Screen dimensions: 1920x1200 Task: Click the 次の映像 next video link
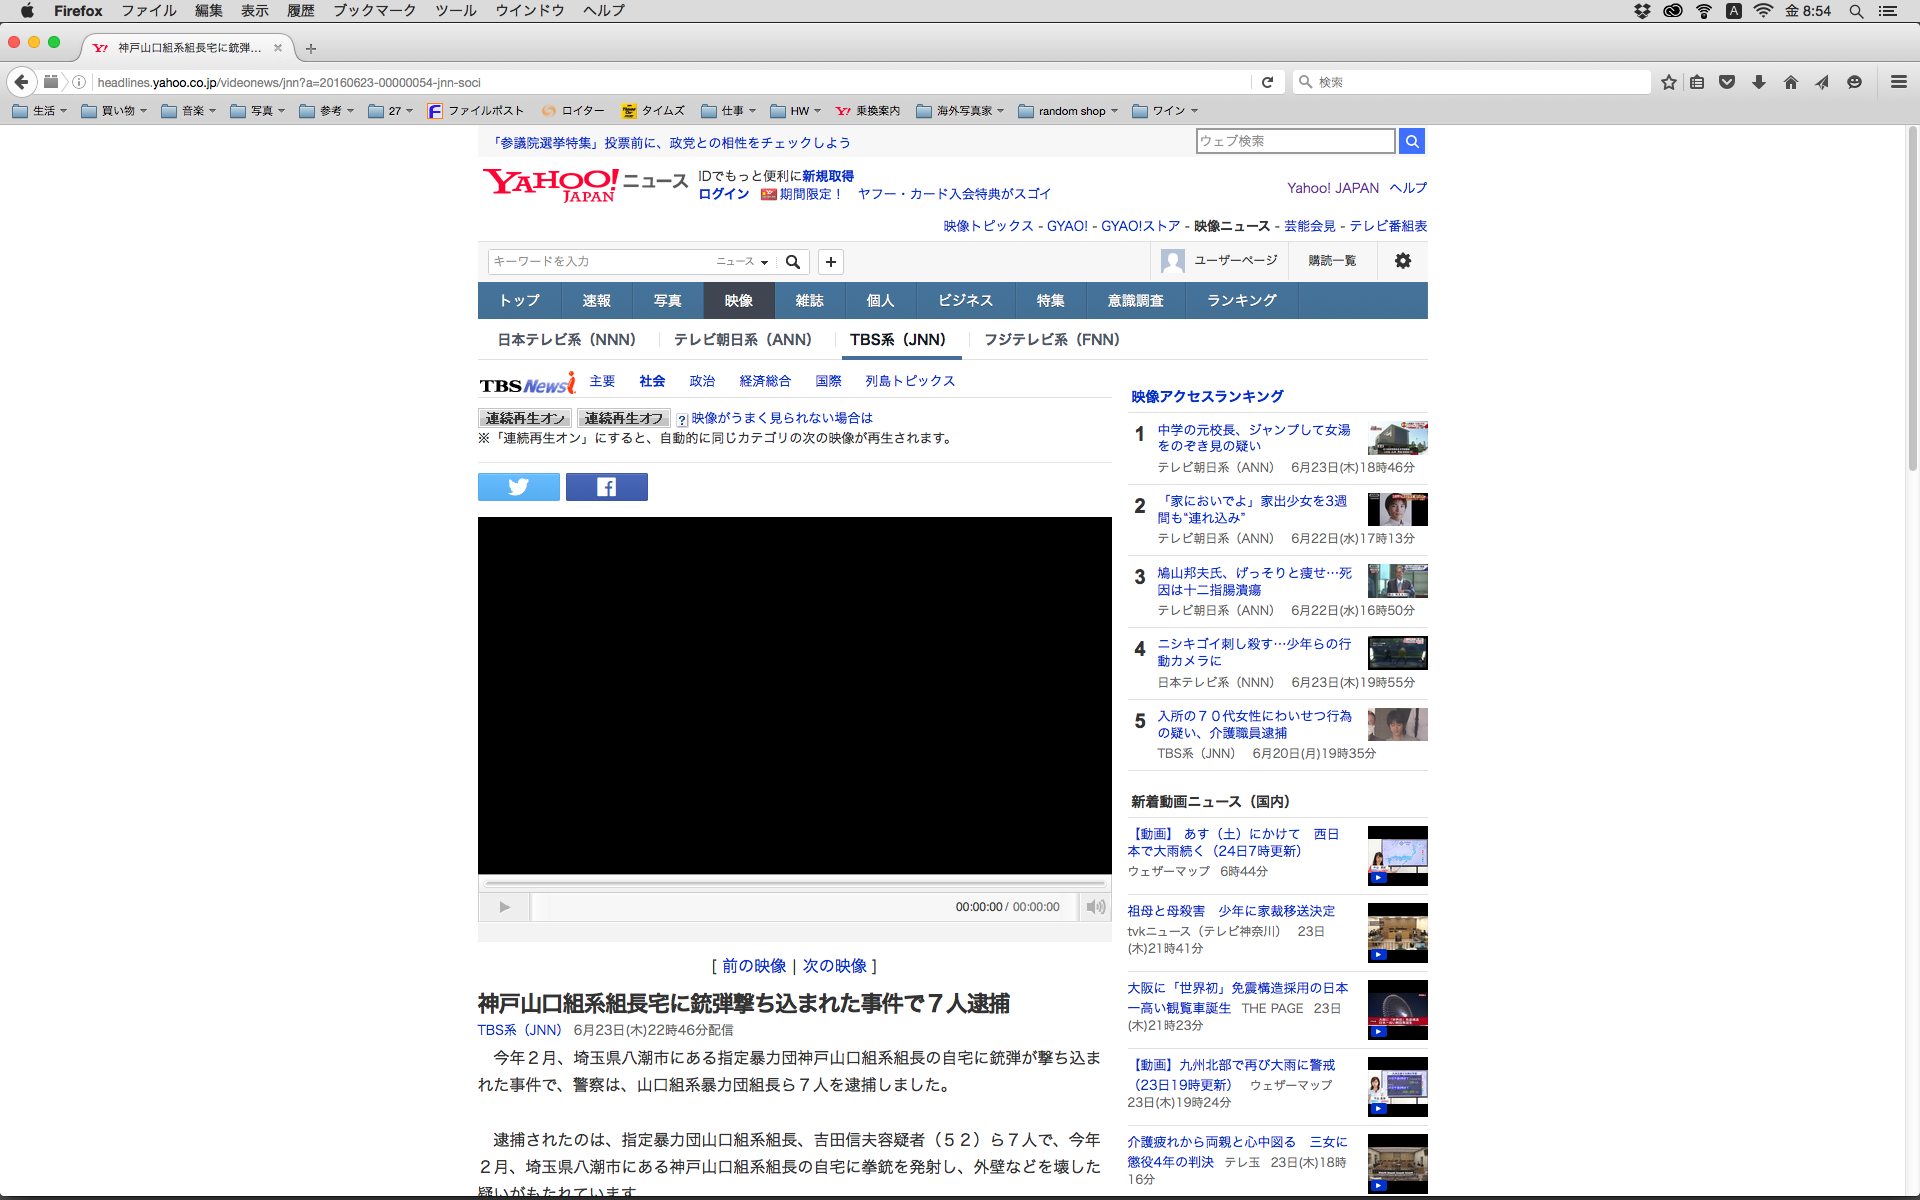834,966
